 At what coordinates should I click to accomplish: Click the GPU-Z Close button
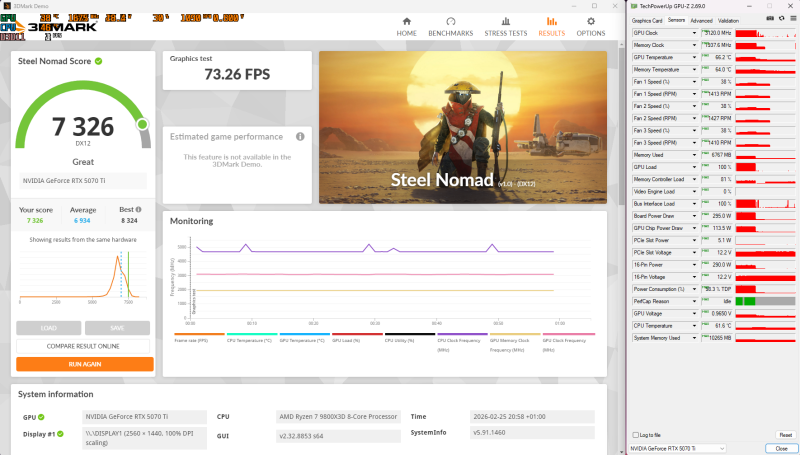(x=781, y=448)
